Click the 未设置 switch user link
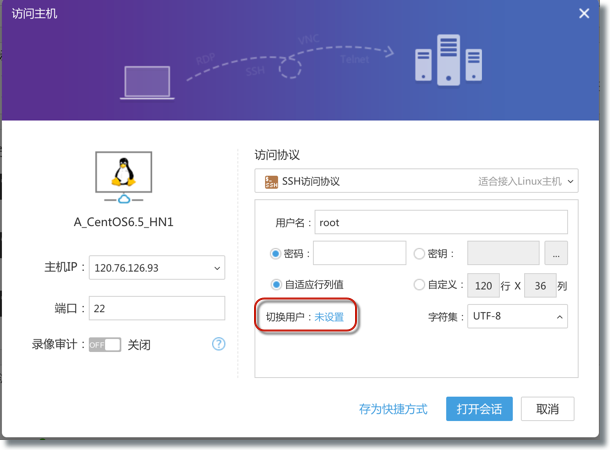 tap(329, 317)
